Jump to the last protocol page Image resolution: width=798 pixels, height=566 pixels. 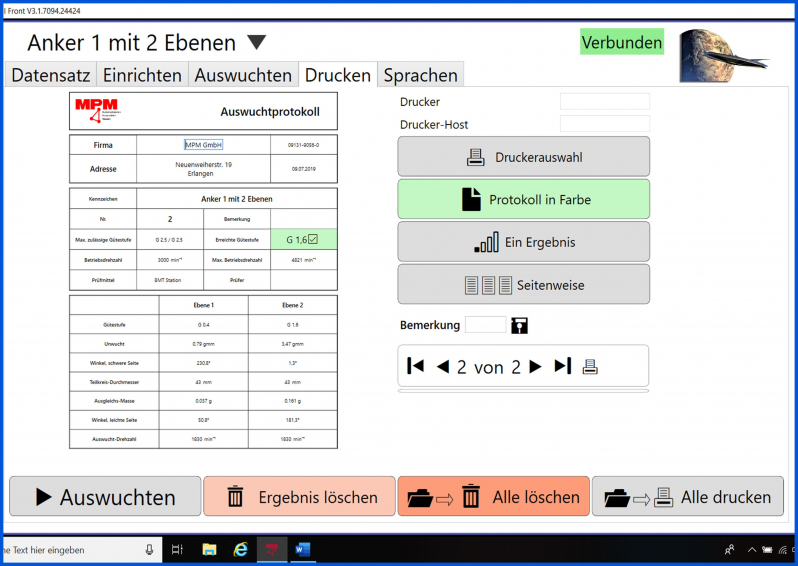(563, 367)
